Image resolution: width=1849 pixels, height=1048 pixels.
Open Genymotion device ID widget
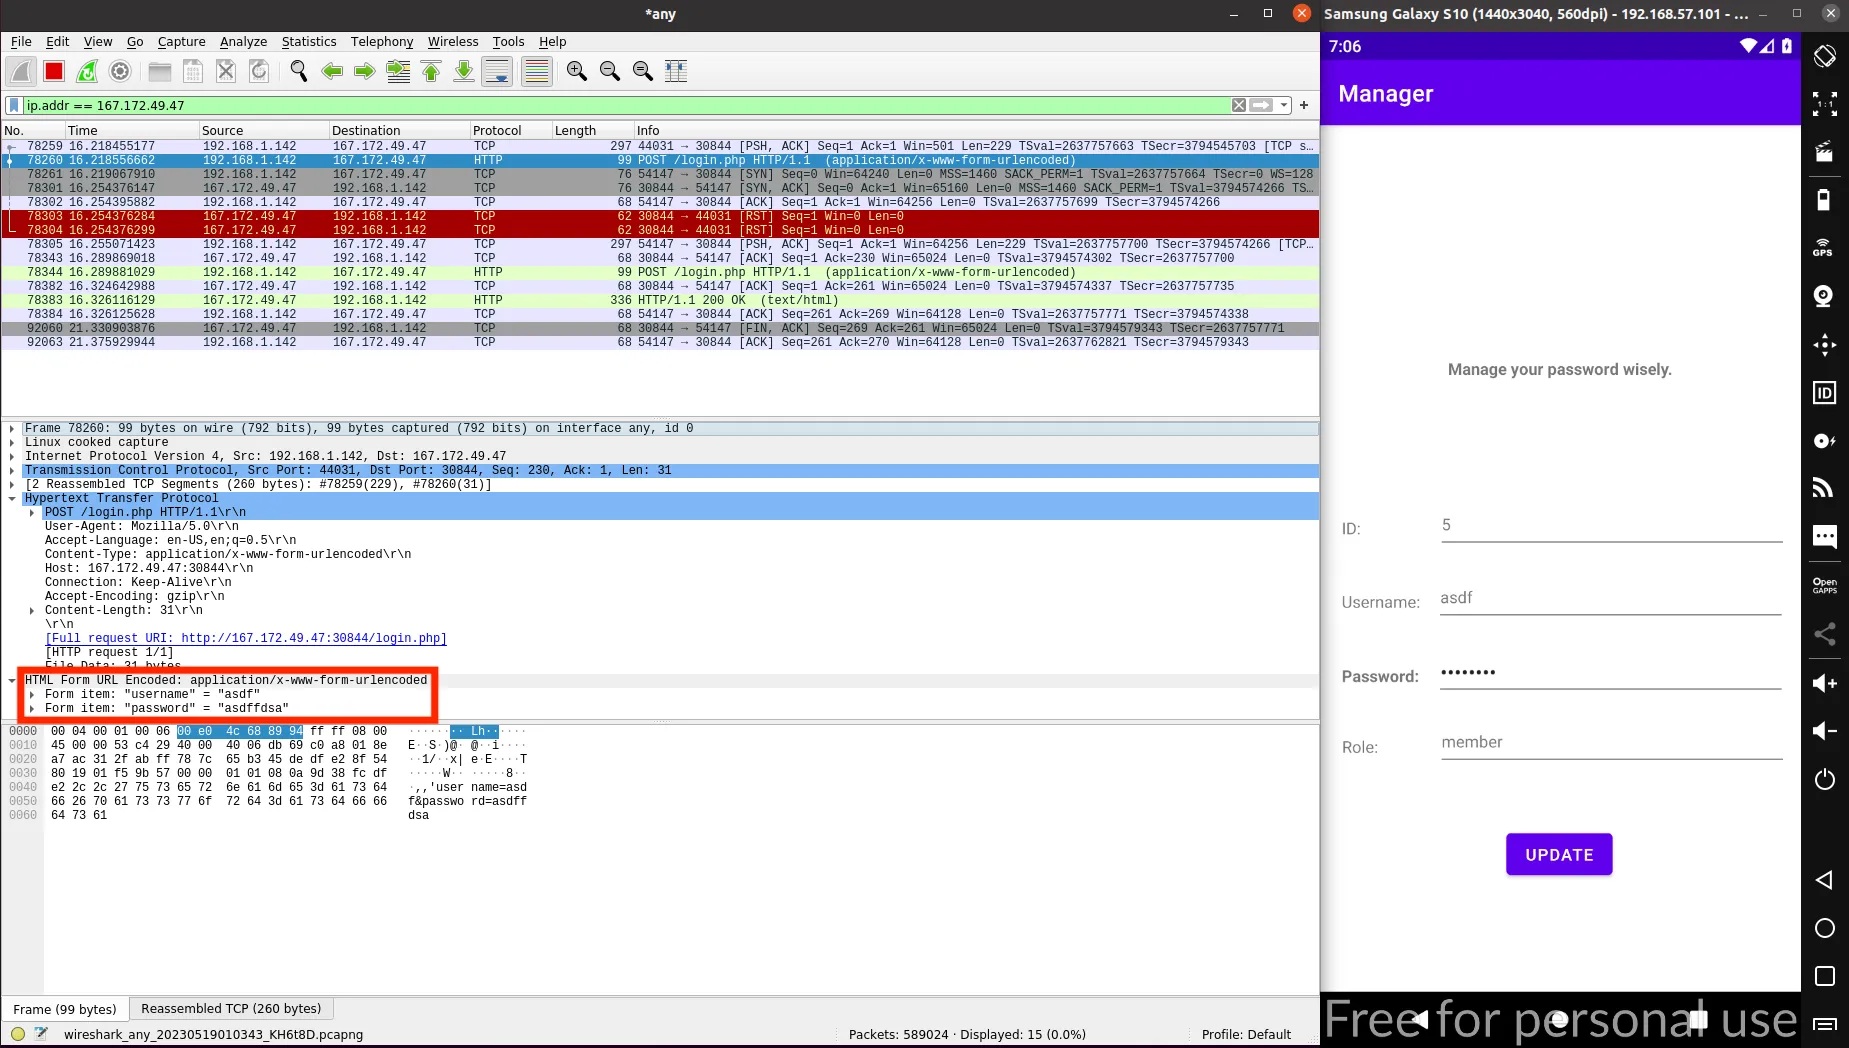coord(1825,392)
